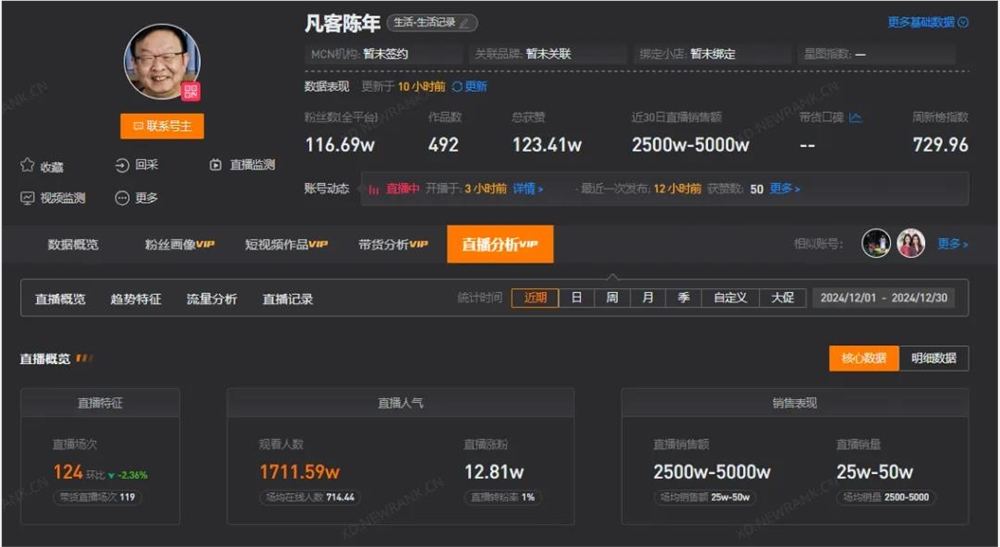Click the 环比 -2.36% change indicator
The image size is (1000, 547).
pyautogui.click(x=117, y=475)
